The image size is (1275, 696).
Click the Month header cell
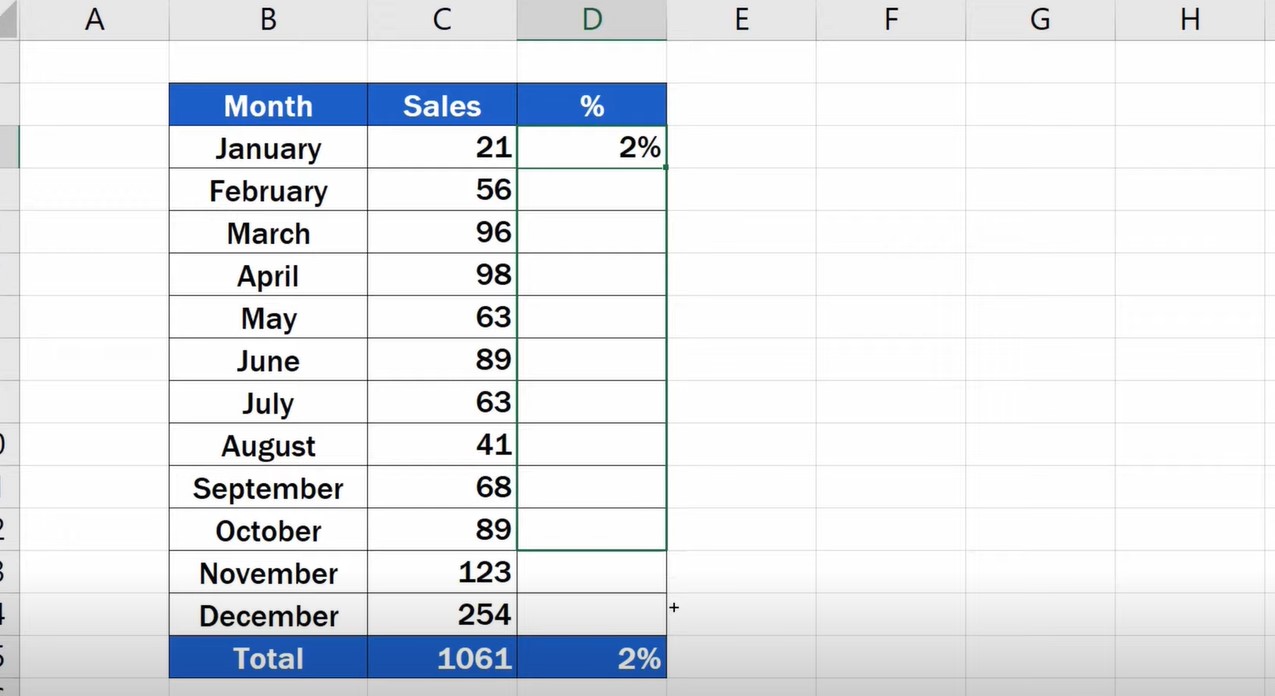pyautogui.click(x=268, y=105)
